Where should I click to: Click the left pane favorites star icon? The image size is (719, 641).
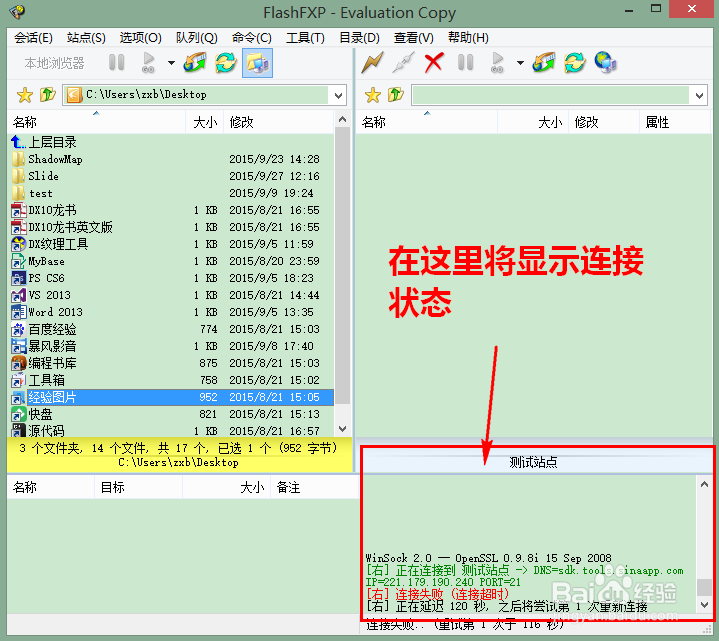coord(25,95)
